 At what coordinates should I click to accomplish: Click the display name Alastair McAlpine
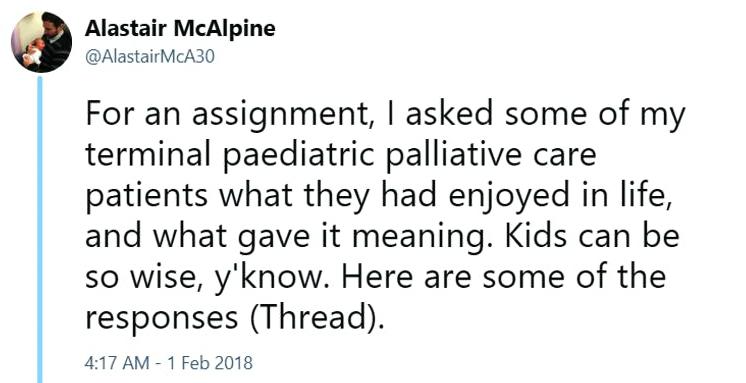pyautogui.click(x=180, y=29)
